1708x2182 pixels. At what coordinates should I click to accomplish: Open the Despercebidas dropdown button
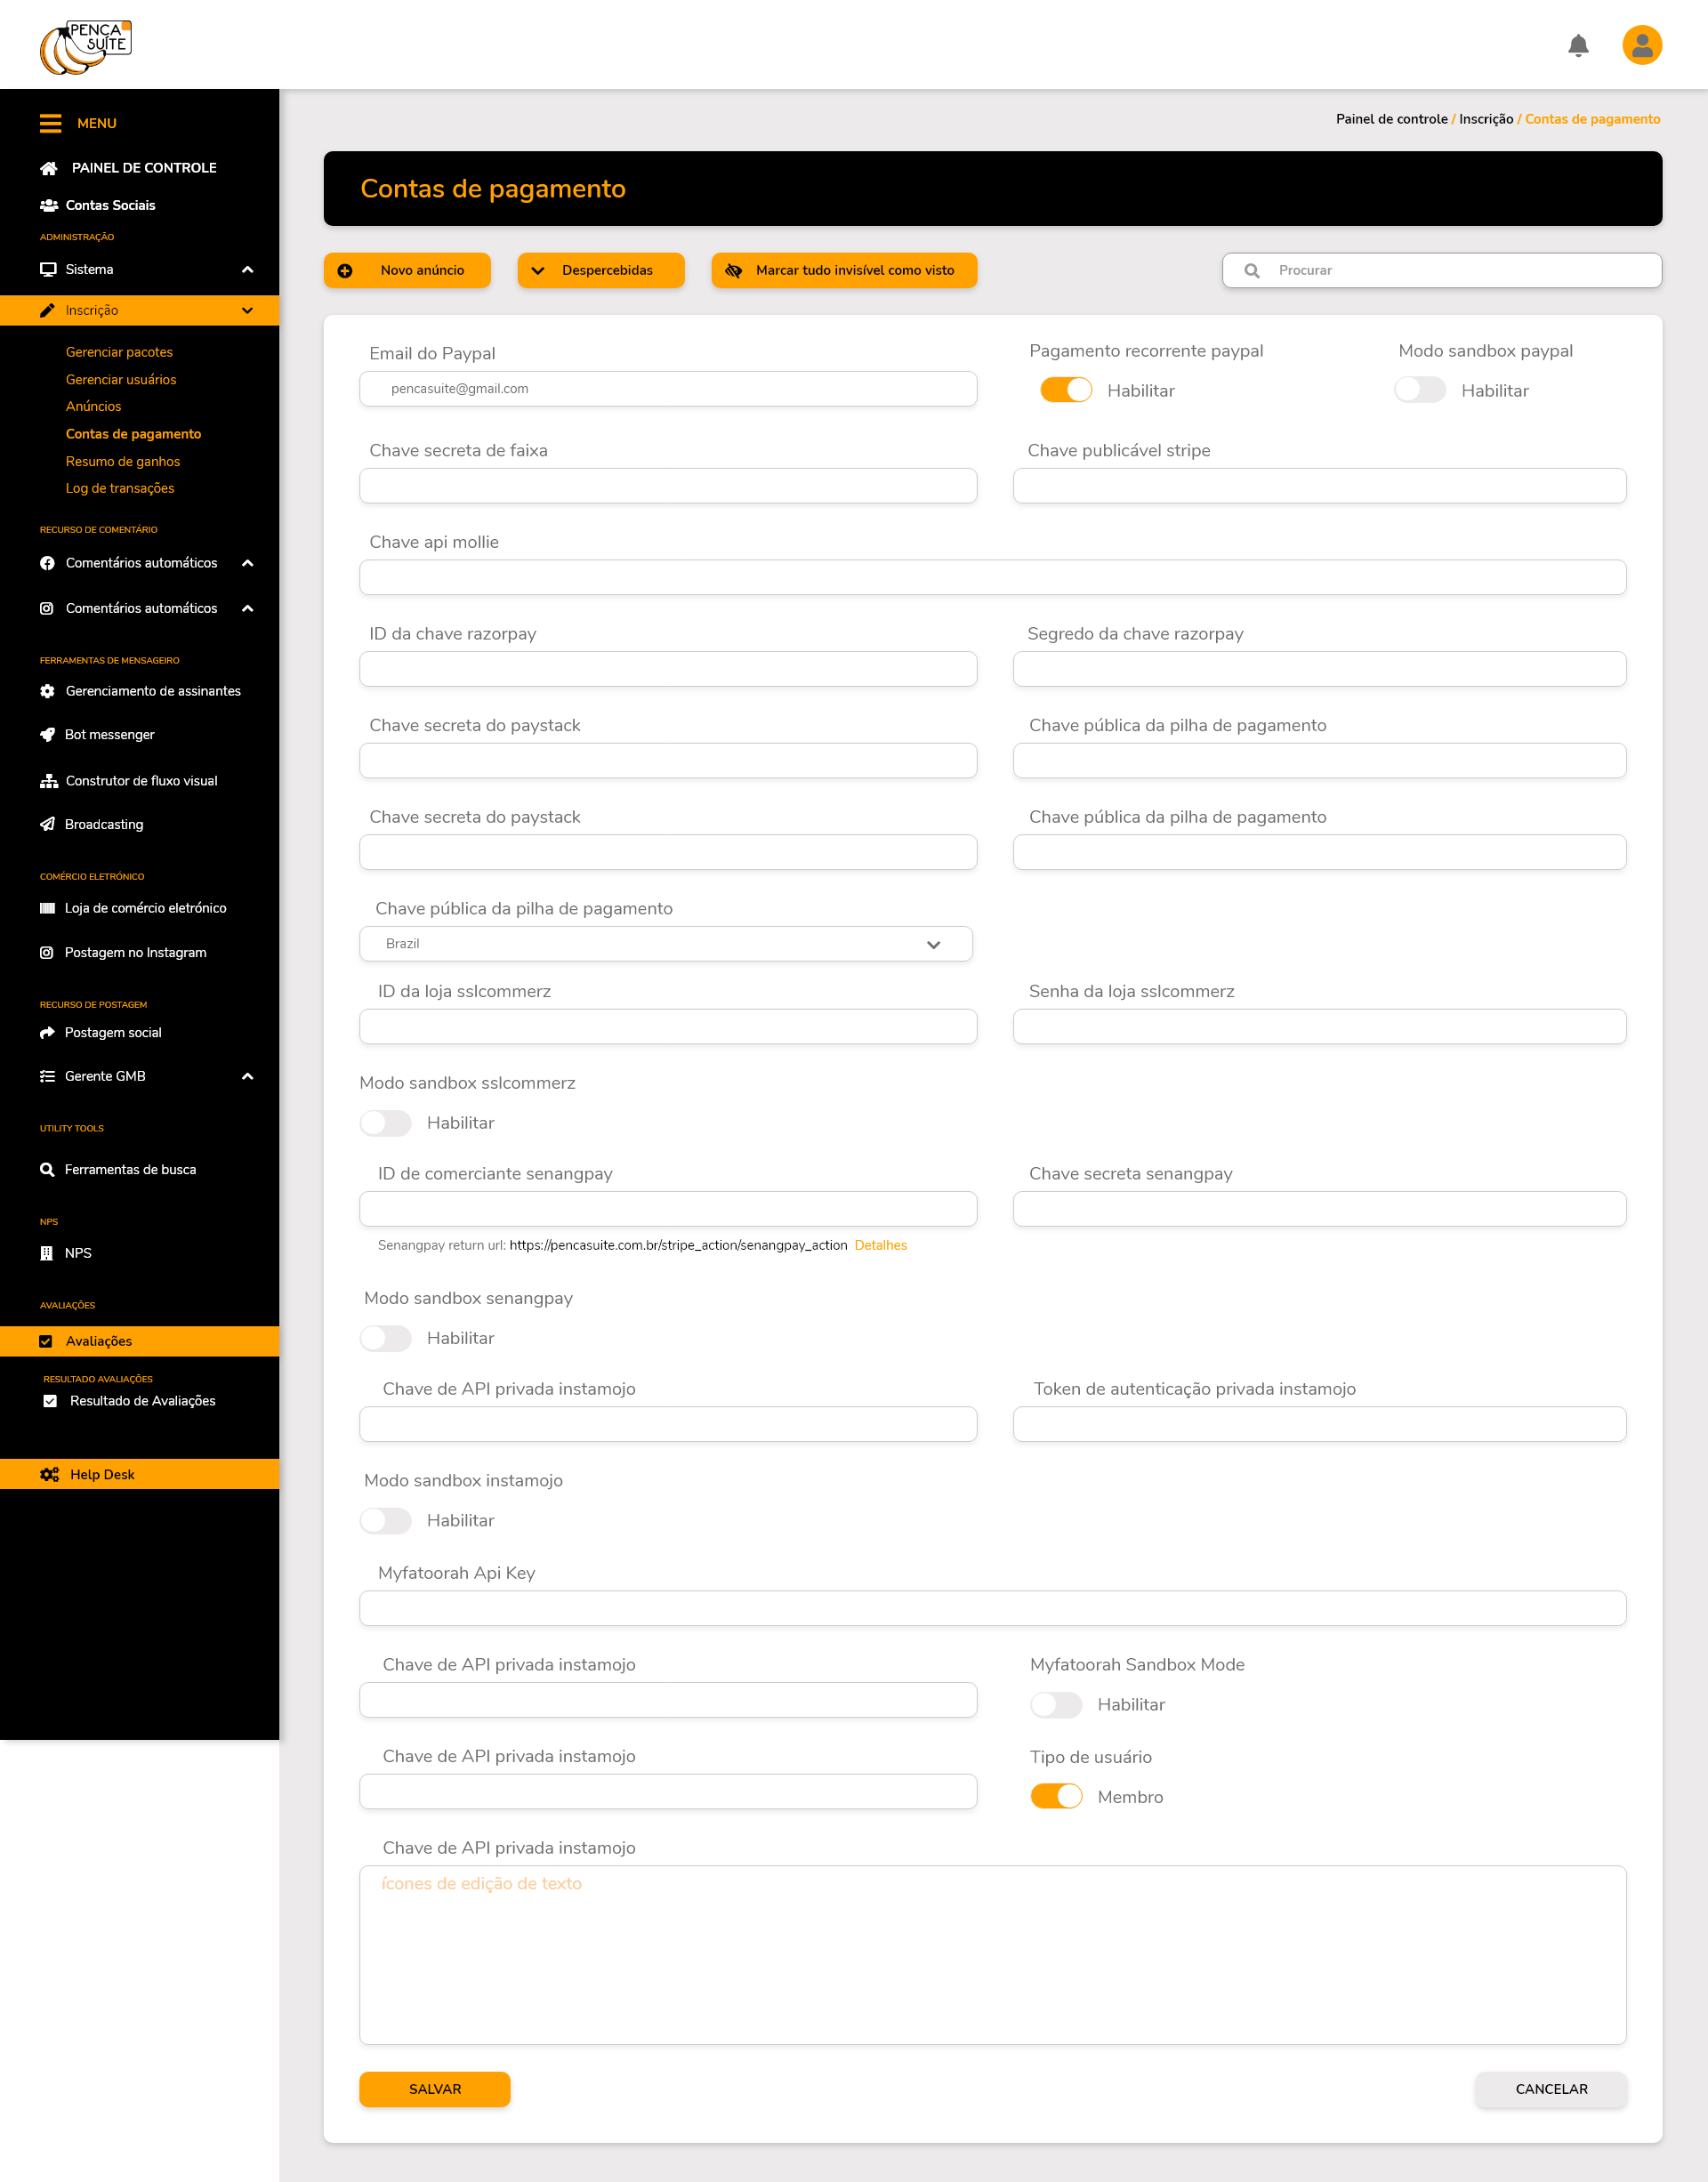pos(600,271)
